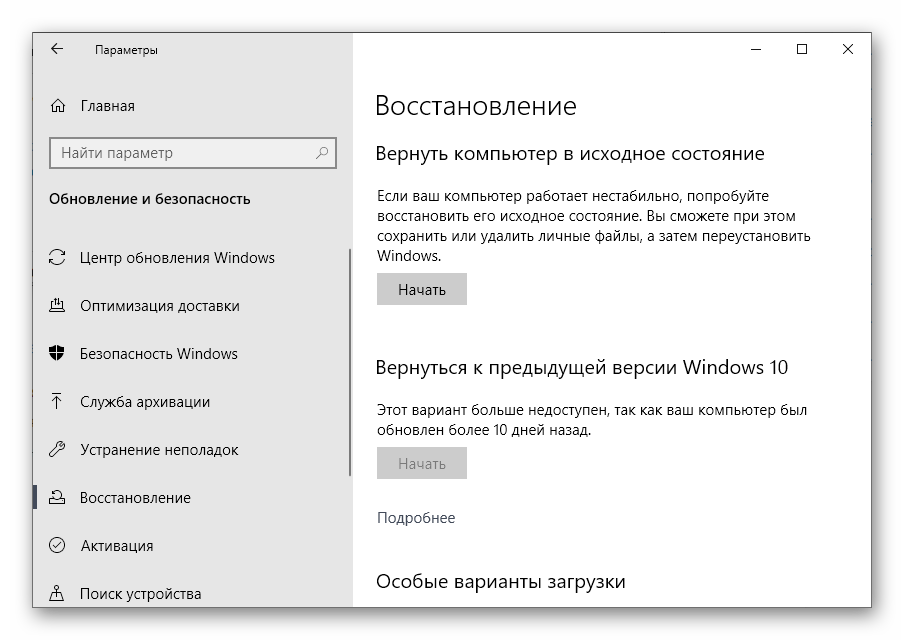Select Оптимизация доставки in sidebar

coord(160,306)
